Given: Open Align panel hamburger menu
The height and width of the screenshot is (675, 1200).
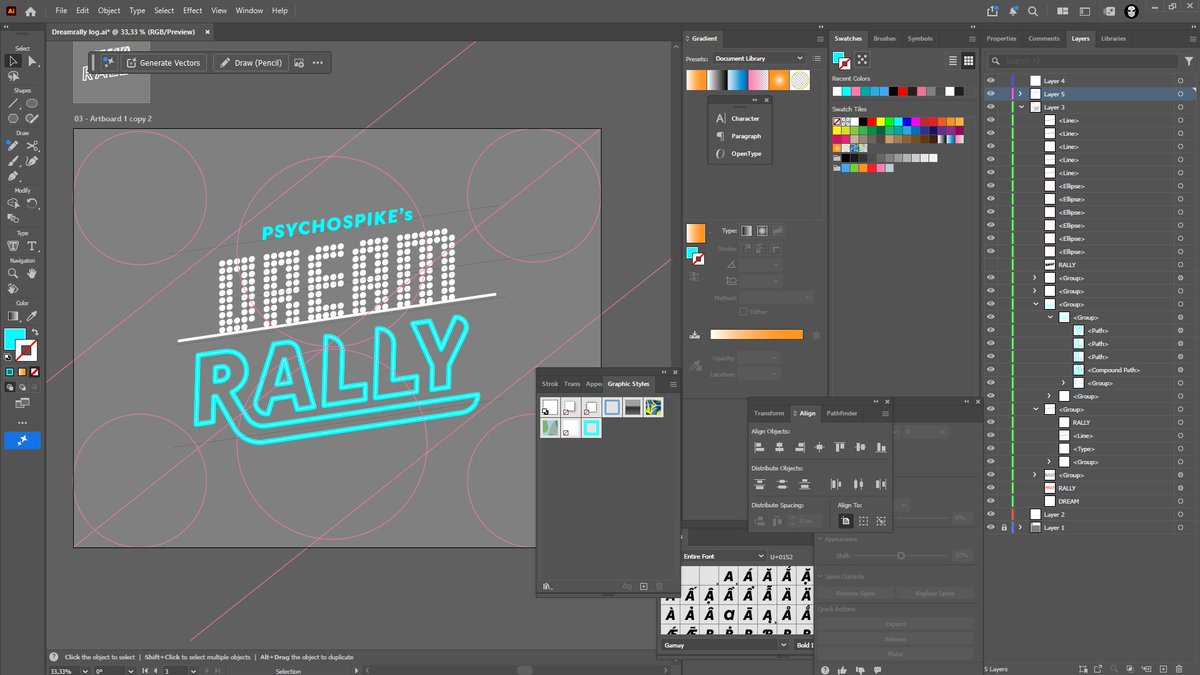Looking at the screenshot, I should point(885,413).
